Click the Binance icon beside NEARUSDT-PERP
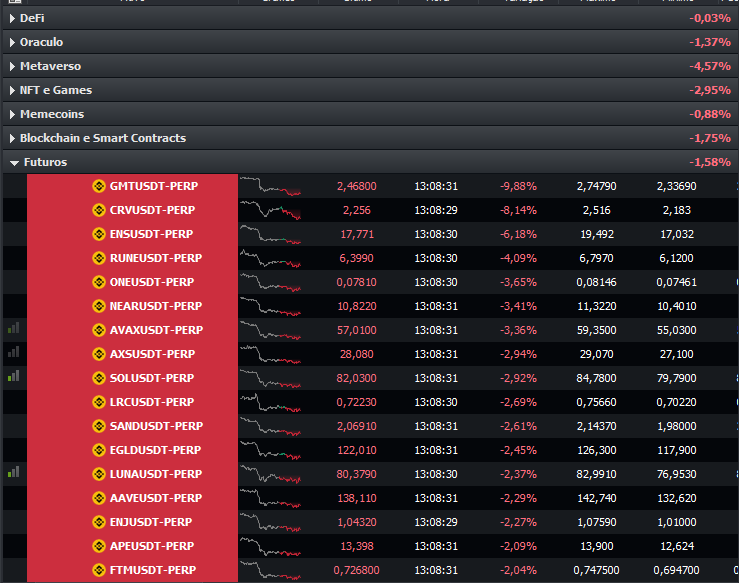 point(99,306)
